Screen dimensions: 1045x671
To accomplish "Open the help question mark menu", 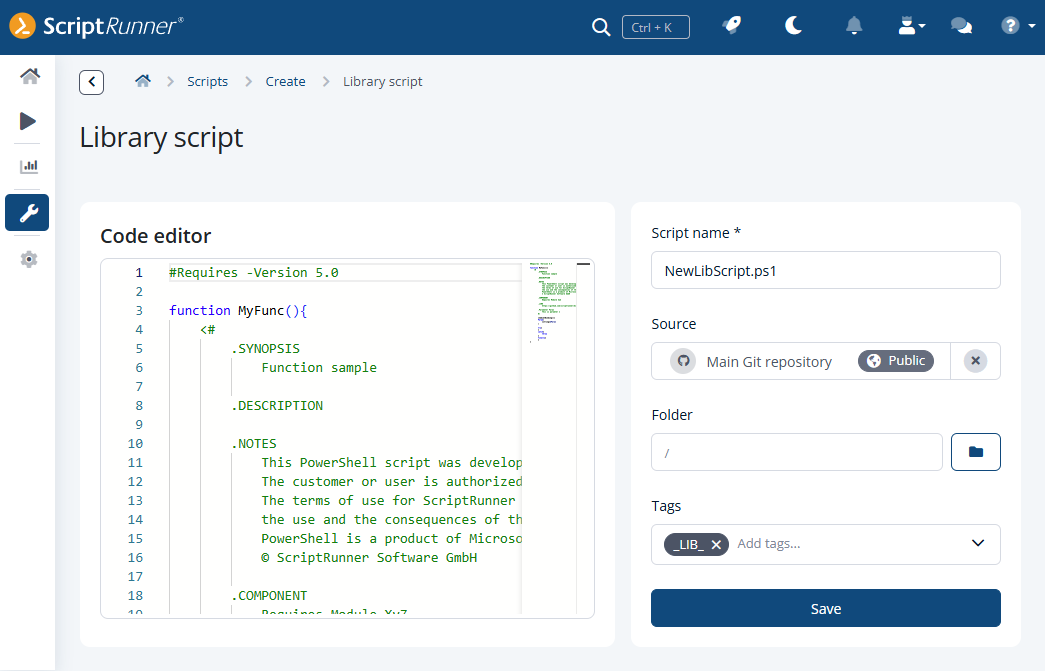I will click(x=1018, y=26).
